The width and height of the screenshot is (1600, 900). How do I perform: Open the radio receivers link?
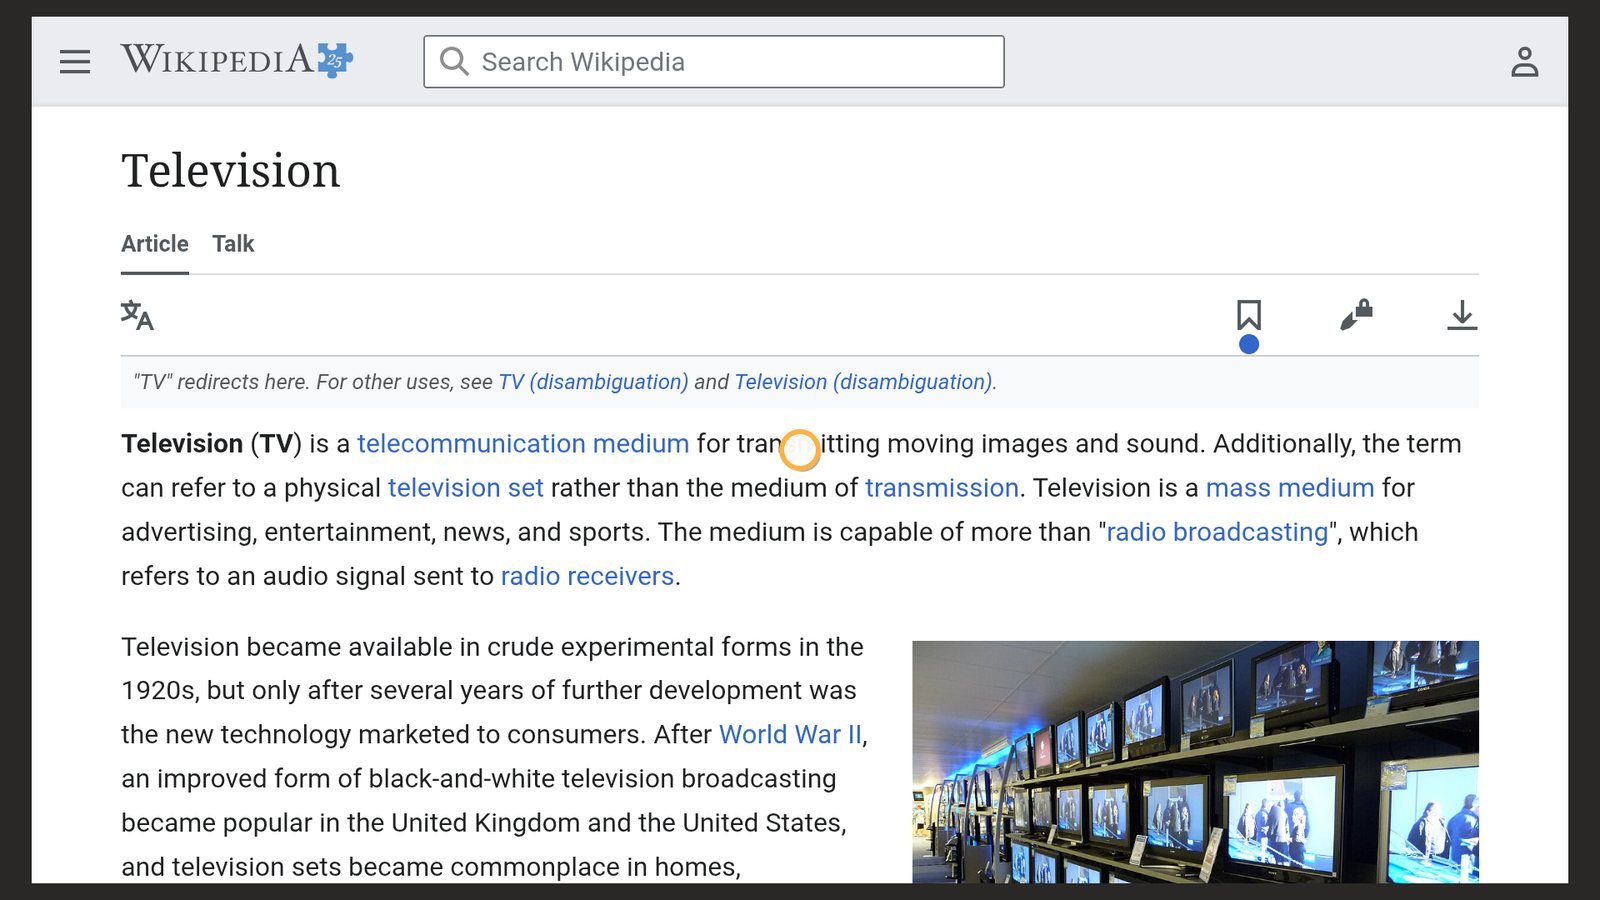pos(587,576)
